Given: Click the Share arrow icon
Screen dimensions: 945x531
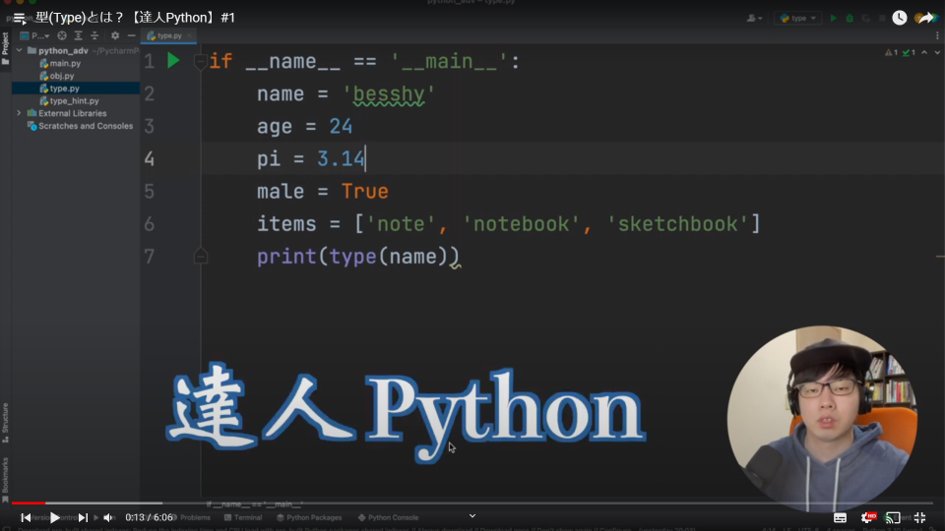Looking at the screenshot, I should click(926, 18).
